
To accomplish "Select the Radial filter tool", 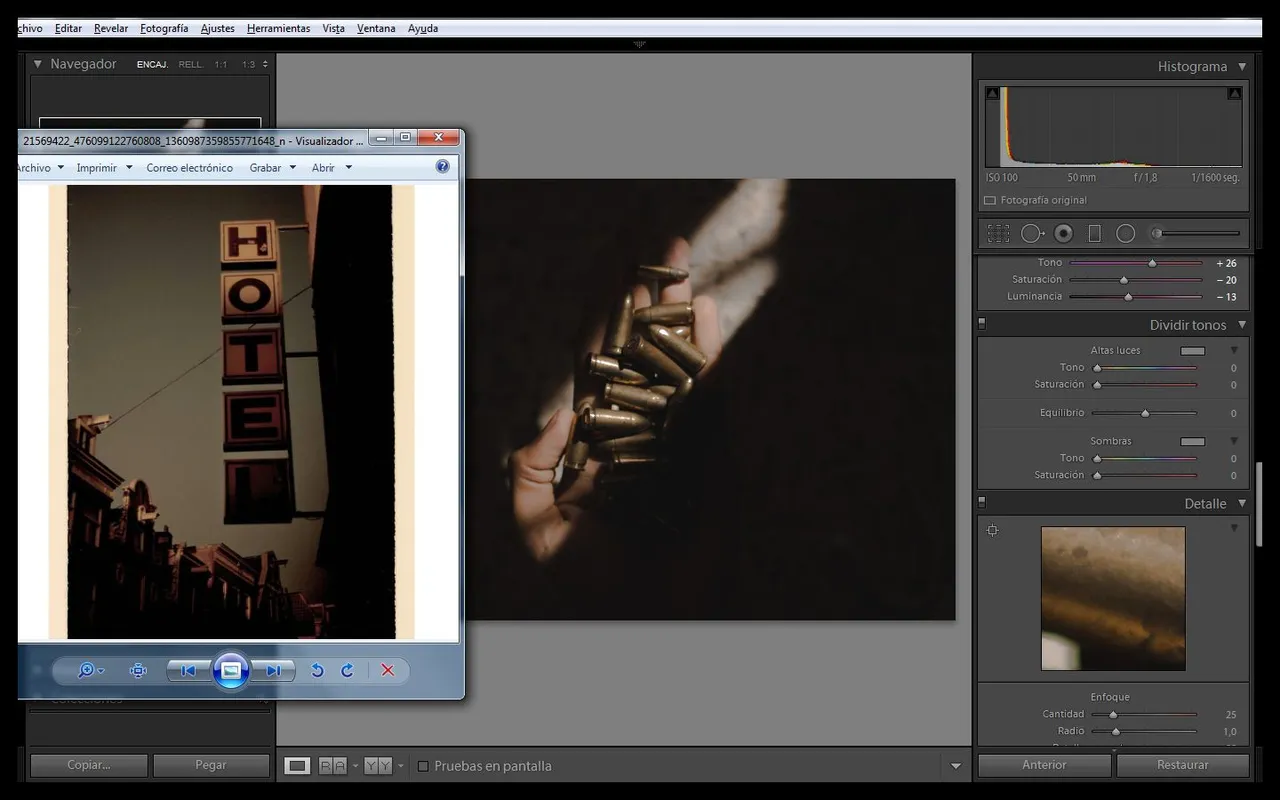I will (x=1126, y=233).
